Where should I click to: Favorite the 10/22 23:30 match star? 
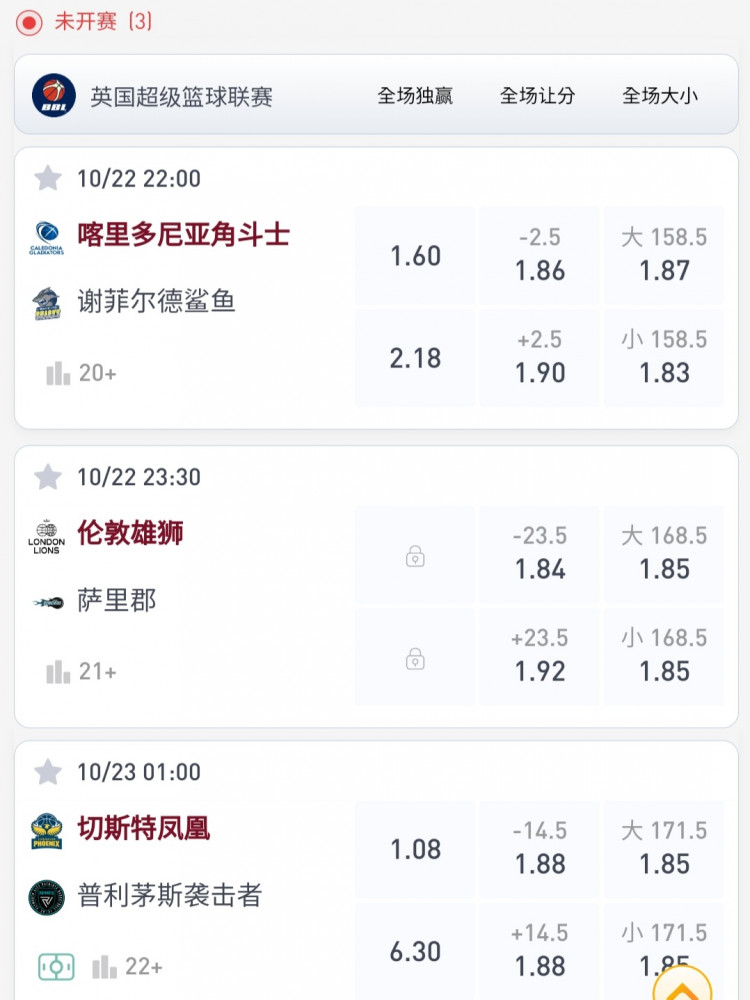point(48,476)
